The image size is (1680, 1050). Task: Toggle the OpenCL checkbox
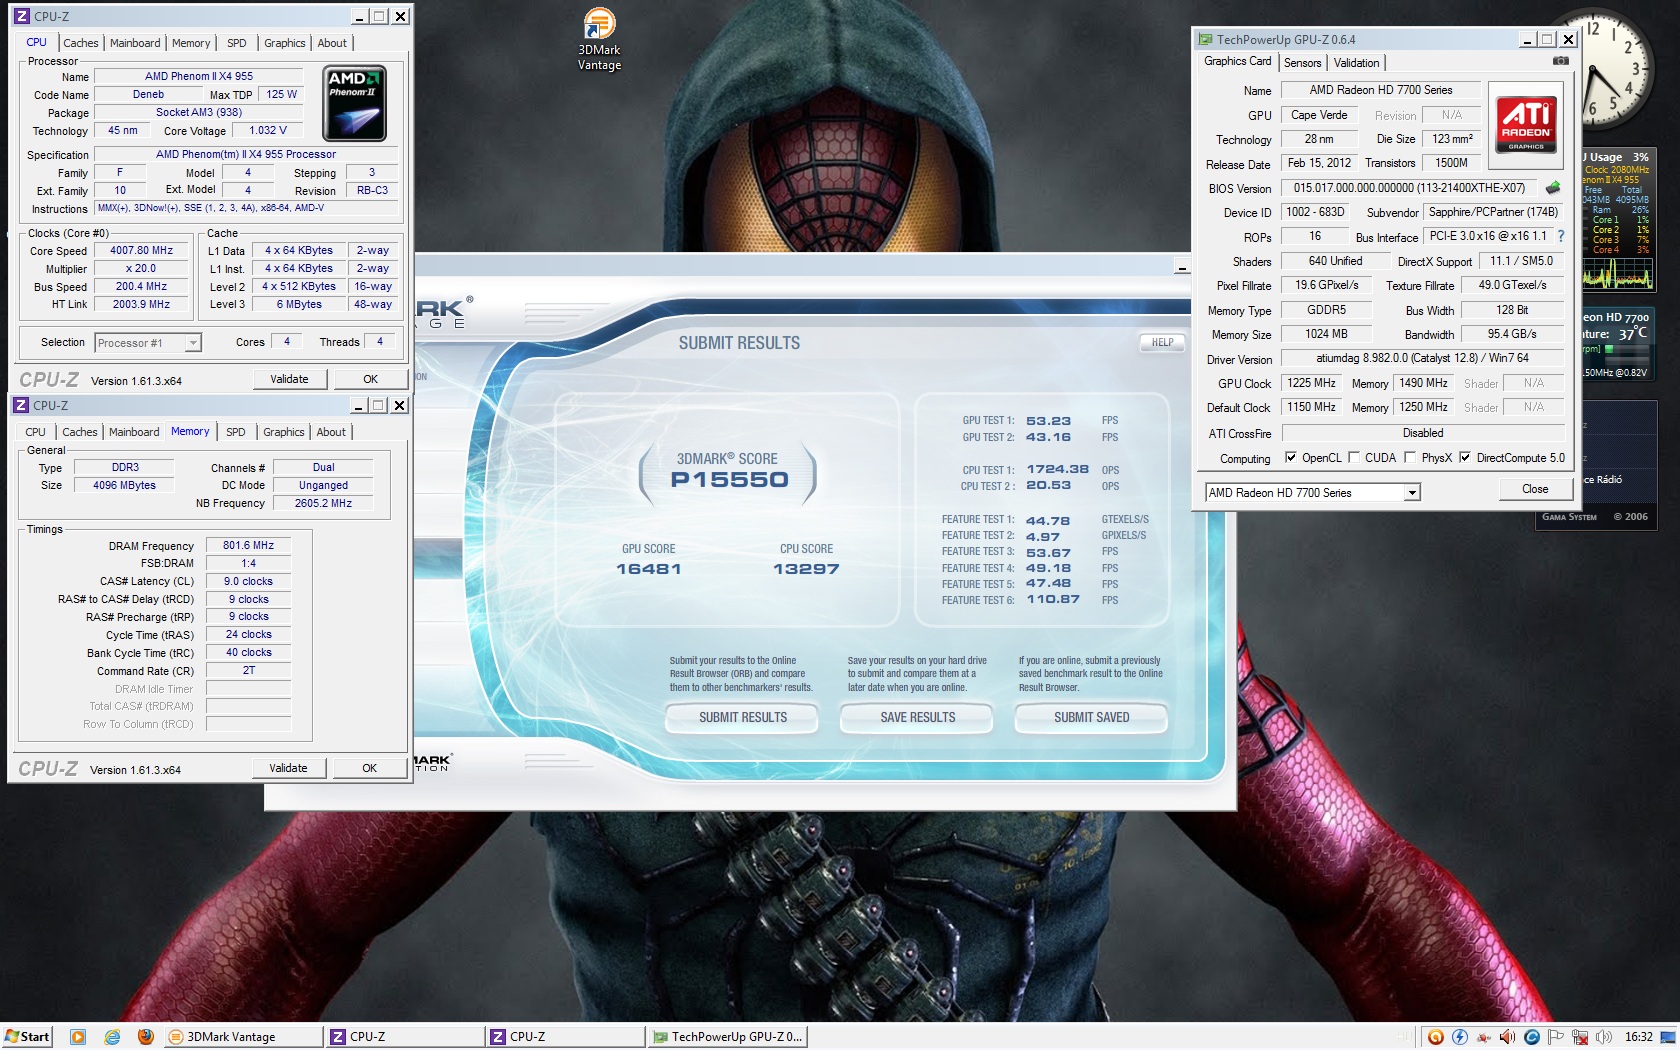(x=1290, y=458)
